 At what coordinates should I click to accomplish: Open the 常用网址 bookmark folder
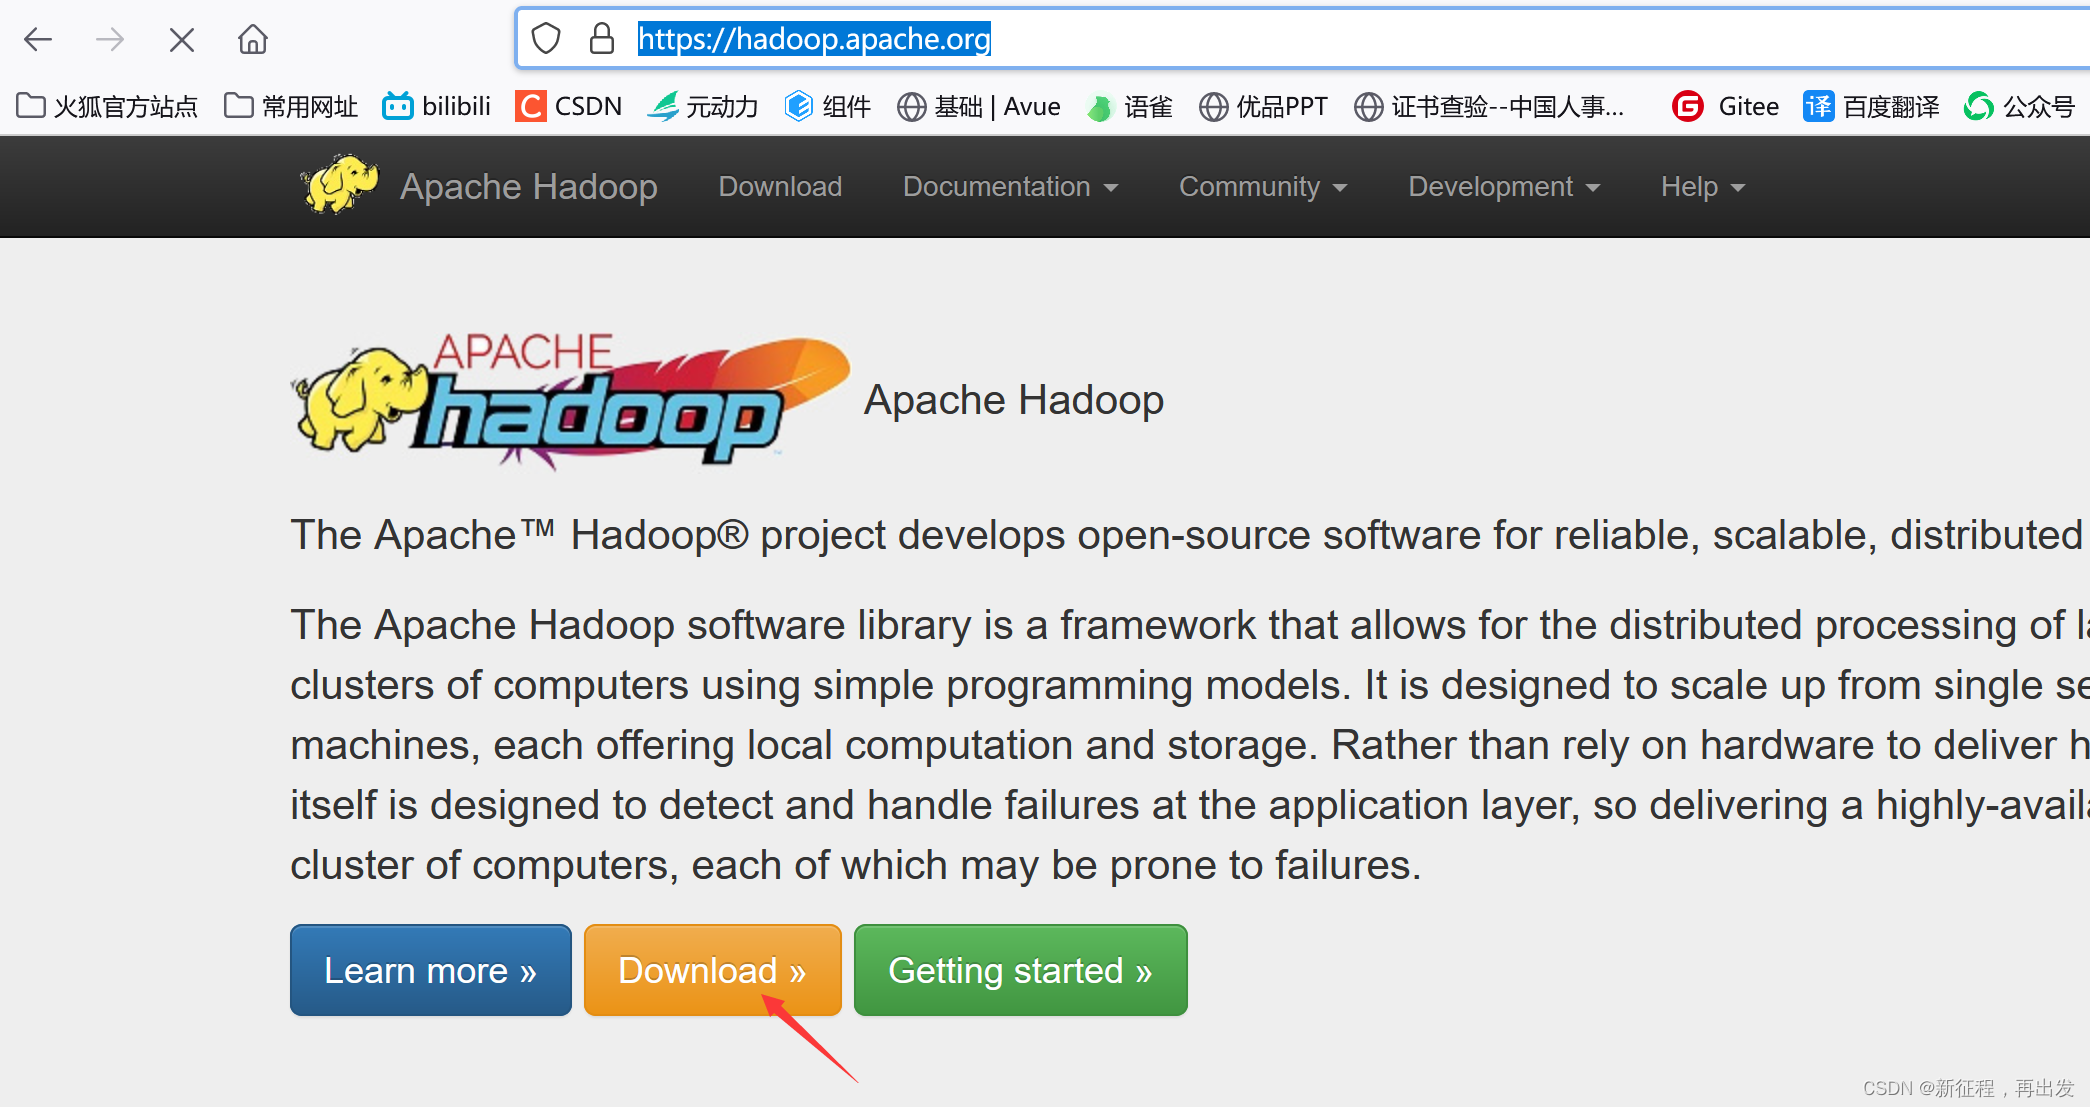pyautogui.click(x=291, y=106)
